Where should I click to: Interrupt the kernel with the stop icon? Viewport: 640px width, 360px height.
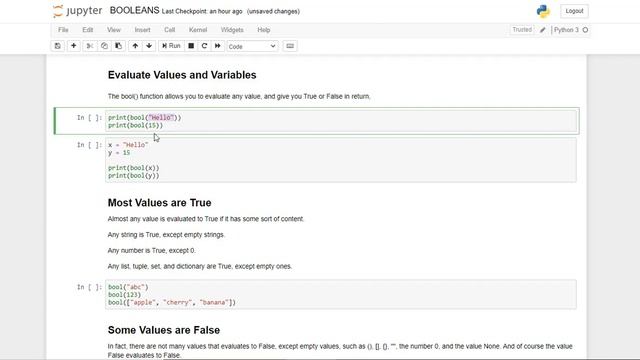(191, 46)
